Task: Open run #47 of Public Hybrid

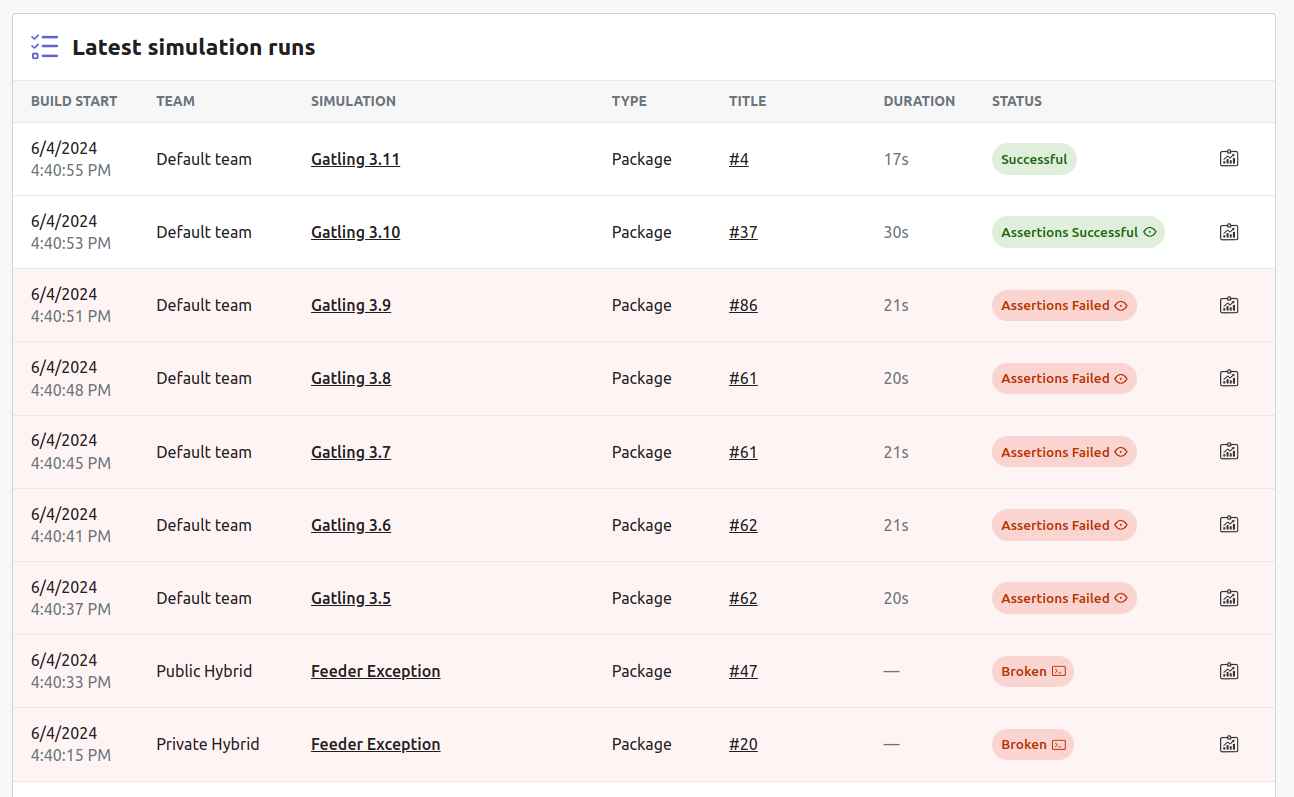Action: click(x=743, y=671)
